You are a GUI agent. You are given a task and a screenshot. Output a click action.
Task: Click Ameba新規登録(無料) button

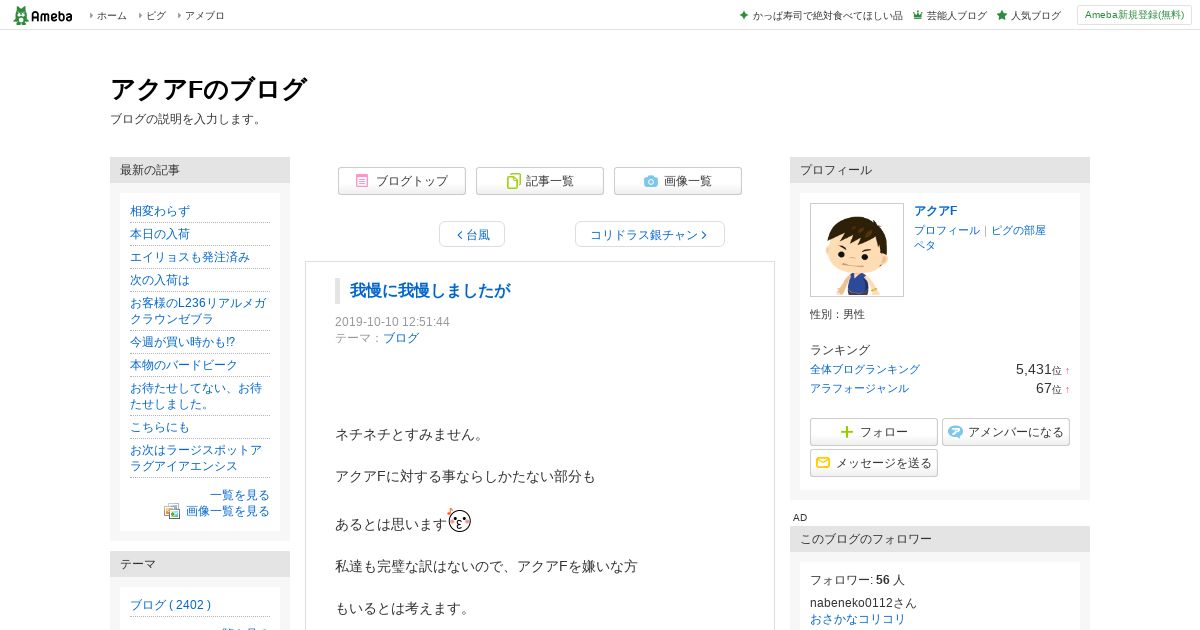tap(1134, 15)
